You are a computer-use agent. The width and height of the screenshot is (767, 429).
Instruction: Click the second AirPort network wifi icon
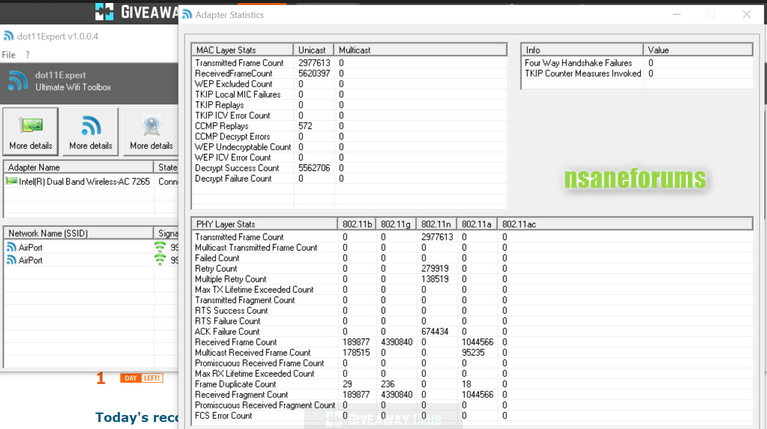(11, 260)
